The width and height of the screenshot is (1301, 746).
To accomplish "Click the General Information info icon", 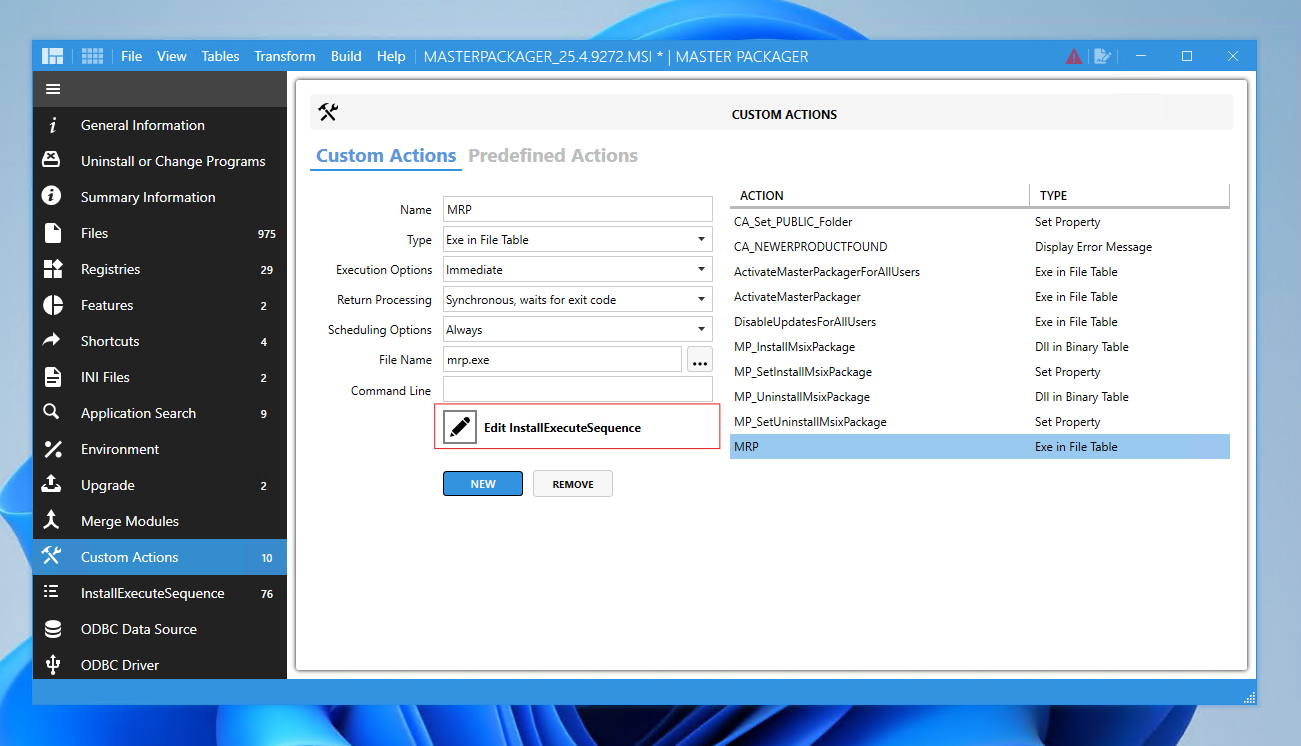I will click(x=53, y=125).
